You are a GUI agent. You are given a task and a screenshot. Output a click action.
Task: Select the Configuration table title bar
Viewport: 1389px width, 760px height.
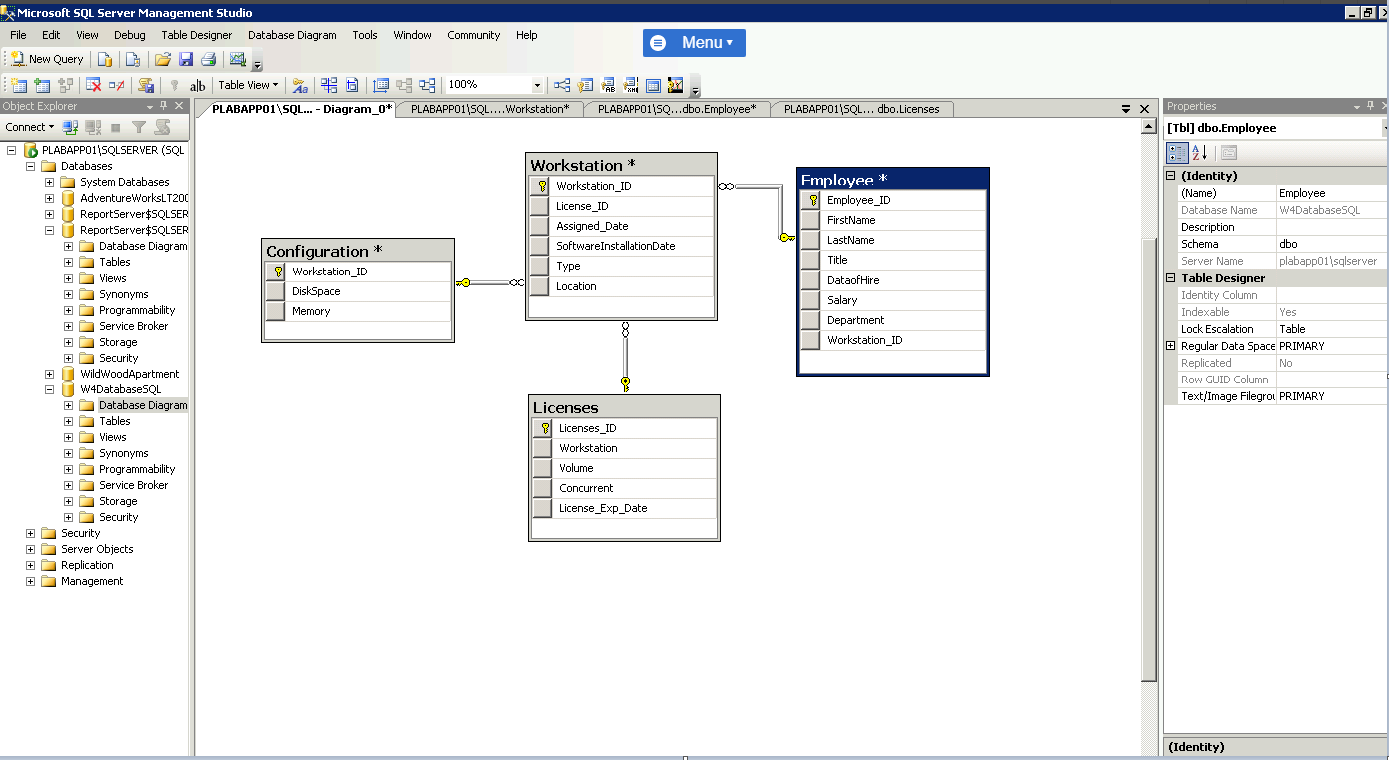coord(358,251)
